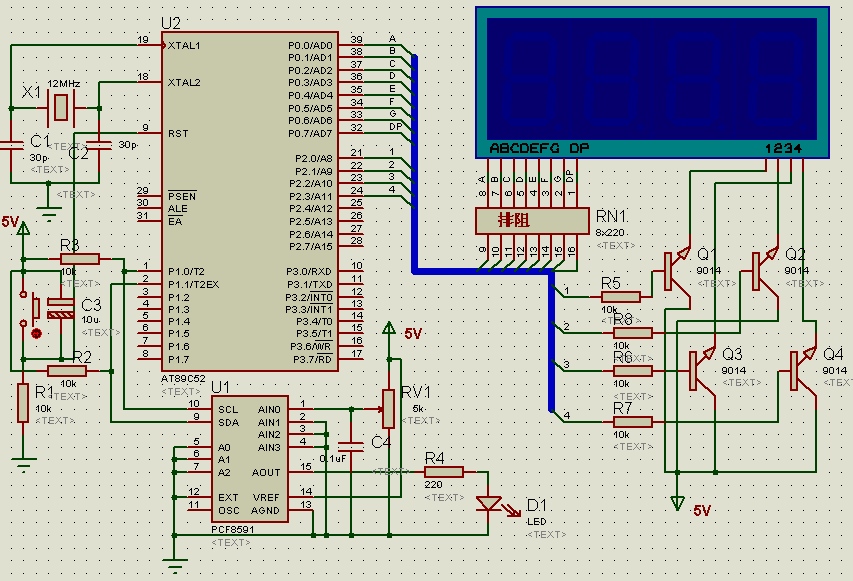Click the R1 10k vertical resistor
The width and height of the screenshot is (853, 581).
click(22, 402)
